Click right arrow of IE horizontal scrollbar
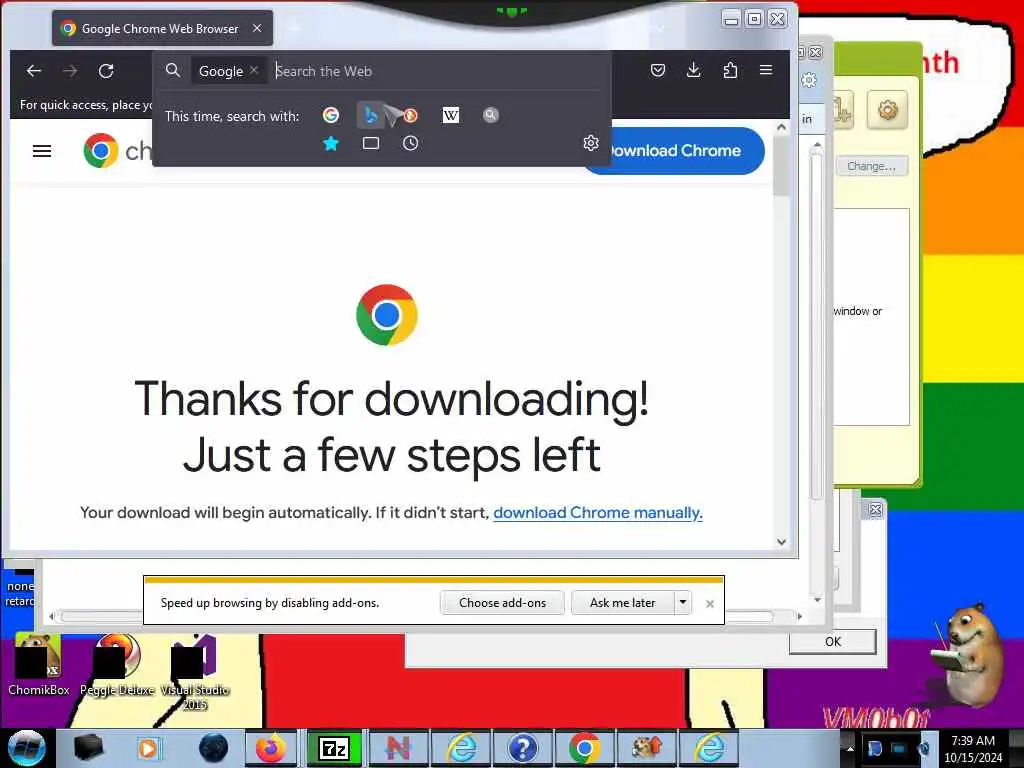This screenshot has width=1024, height=768. point(800,616)
